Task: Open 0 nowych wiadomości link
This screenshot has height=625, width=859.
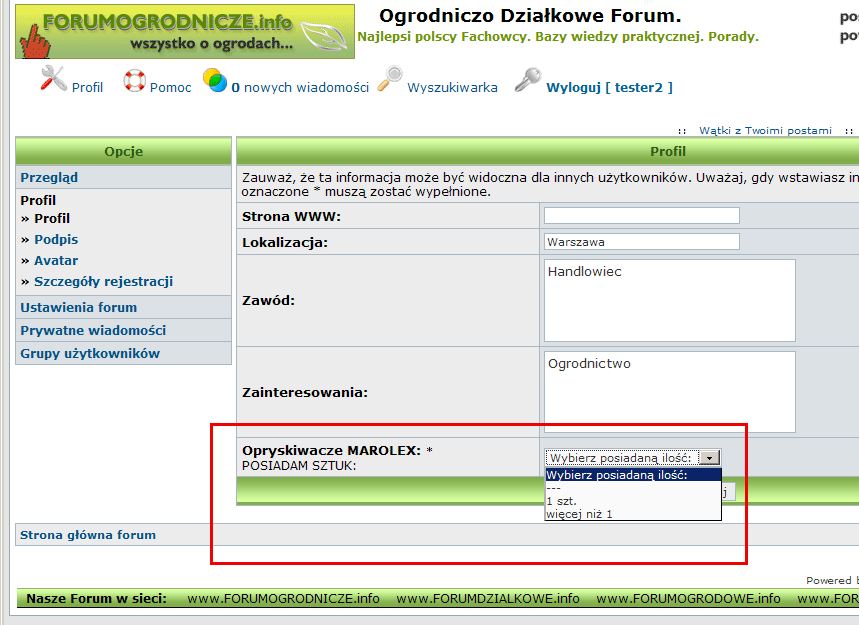Action: [x=300, y=88]
